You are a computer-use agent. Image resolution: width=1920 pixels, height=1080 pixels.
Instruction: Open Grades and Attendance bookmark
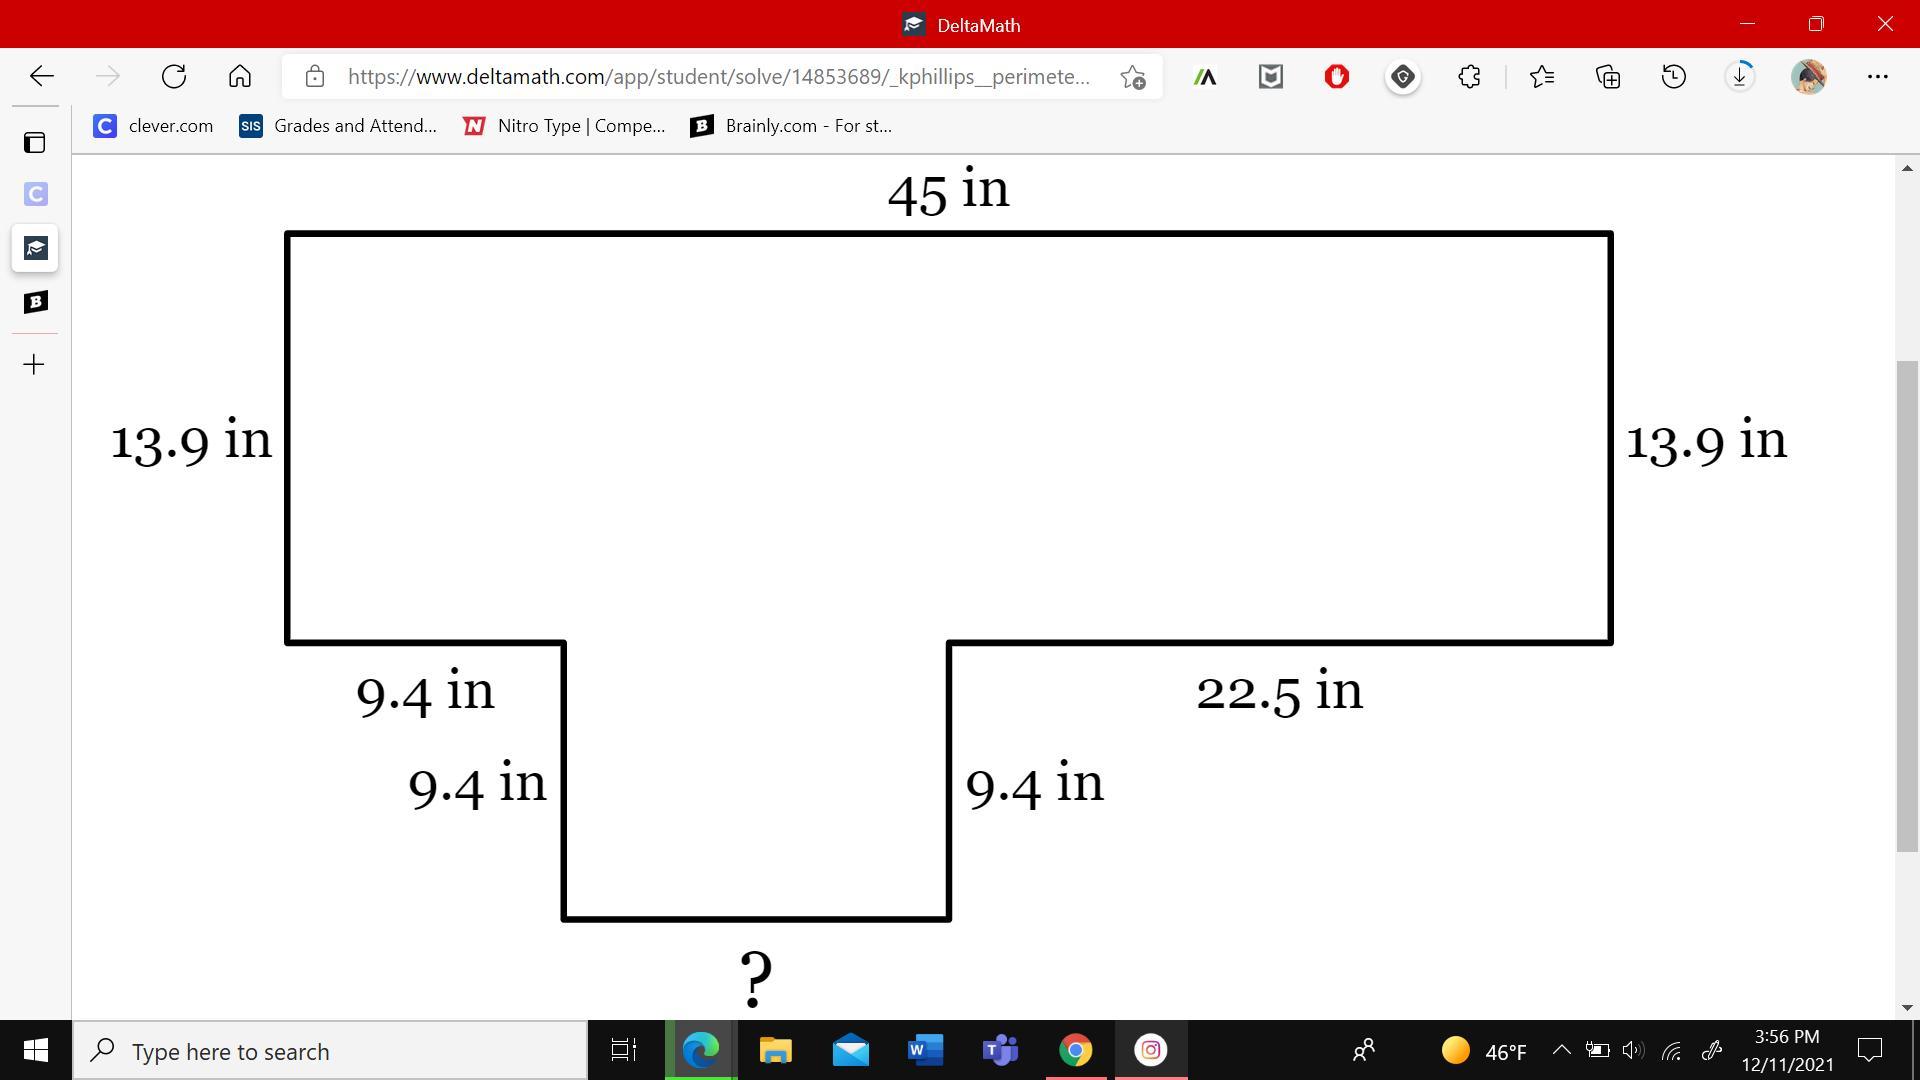(x=338, y=126)
